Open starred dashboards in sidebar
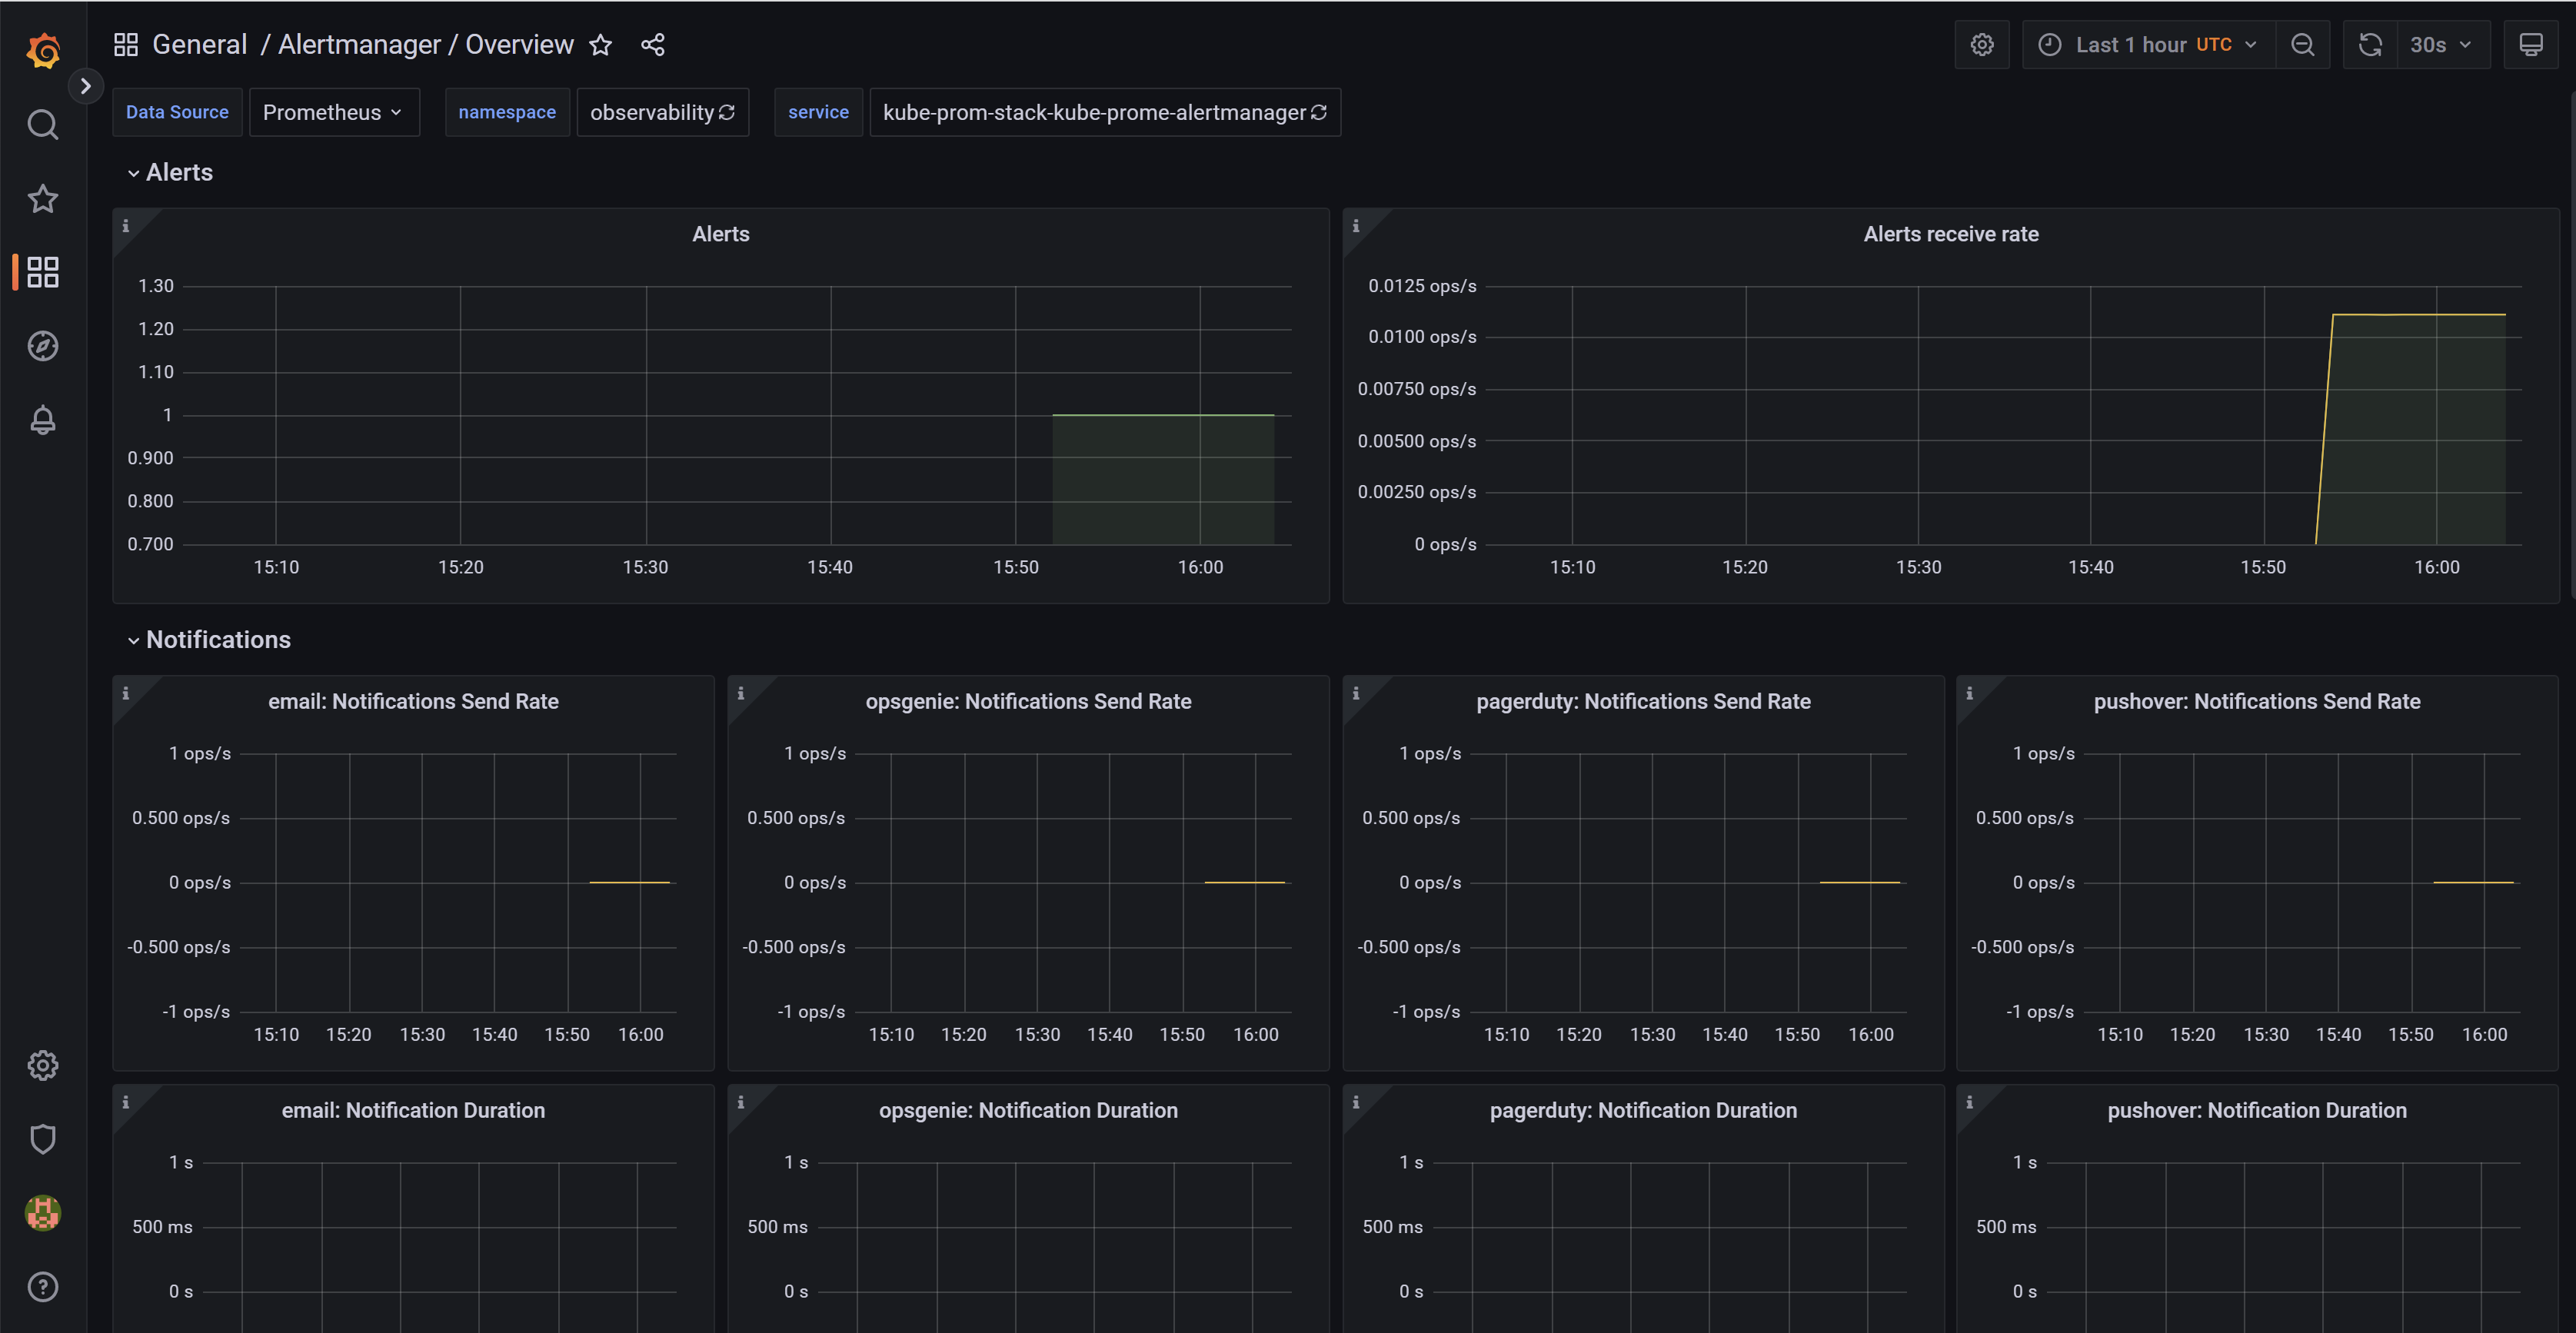This screenshot has height=1333, width=2576. pyautogui.click(x=42, y=198)
